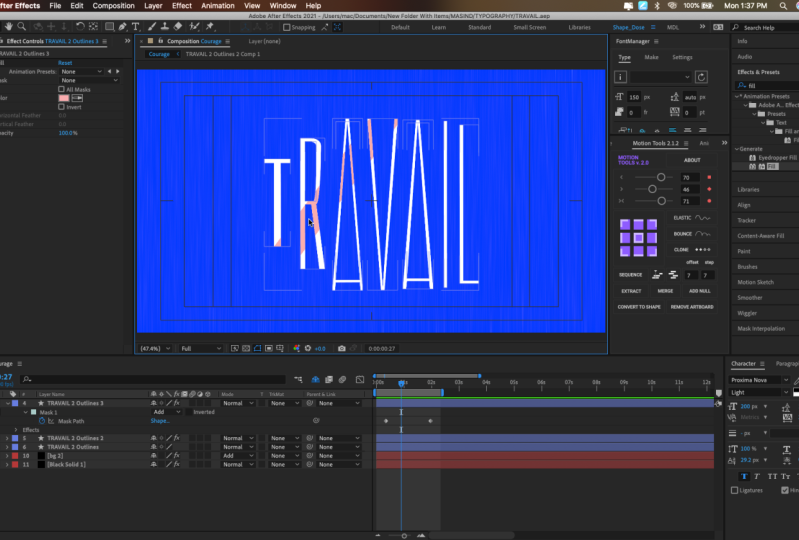This screenshot has width=799, height=540.
Task: Switch to FontManager Settings tab
Action: 682,57
